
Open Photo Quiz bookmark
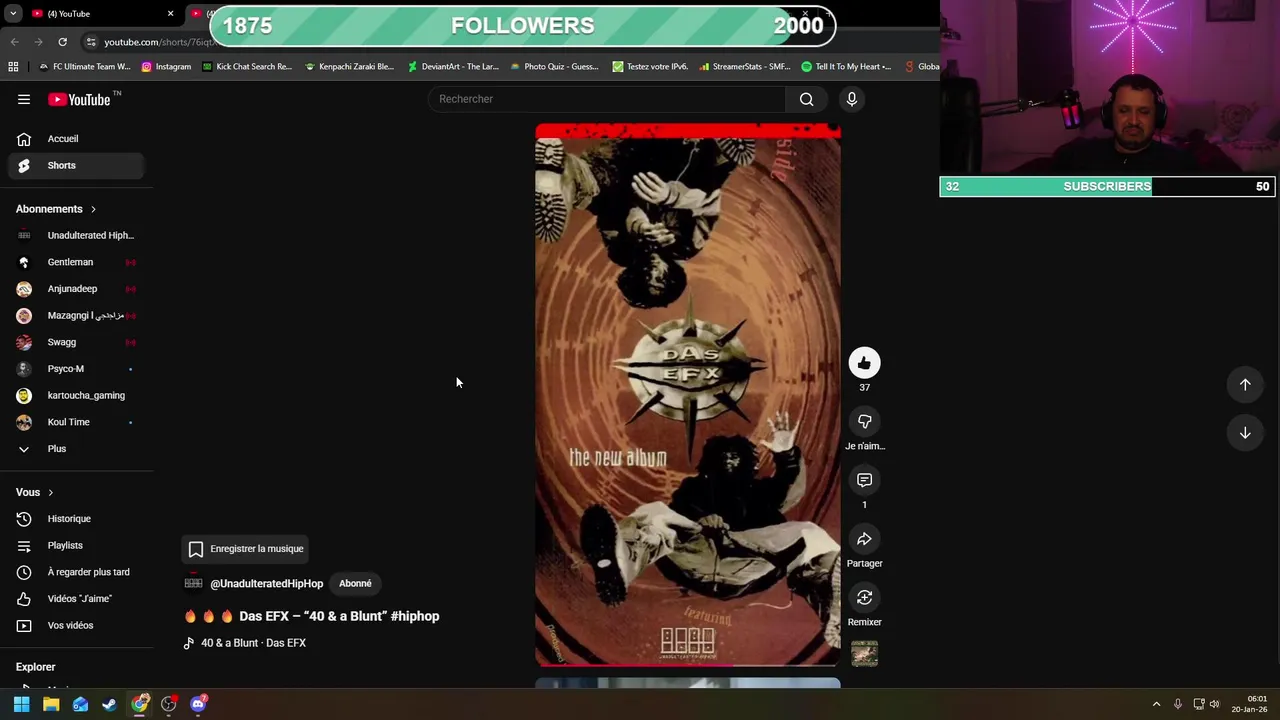tap(554, 67)
